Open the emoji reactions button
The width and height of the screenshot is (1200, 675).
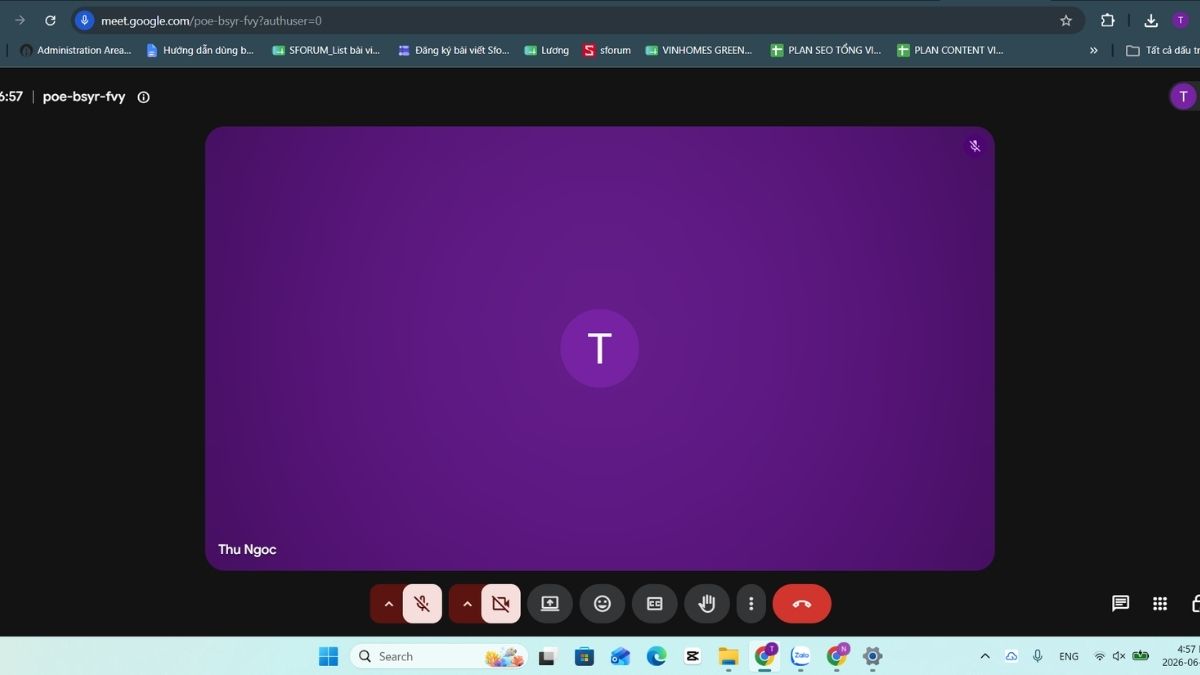(x=602, y=604)
